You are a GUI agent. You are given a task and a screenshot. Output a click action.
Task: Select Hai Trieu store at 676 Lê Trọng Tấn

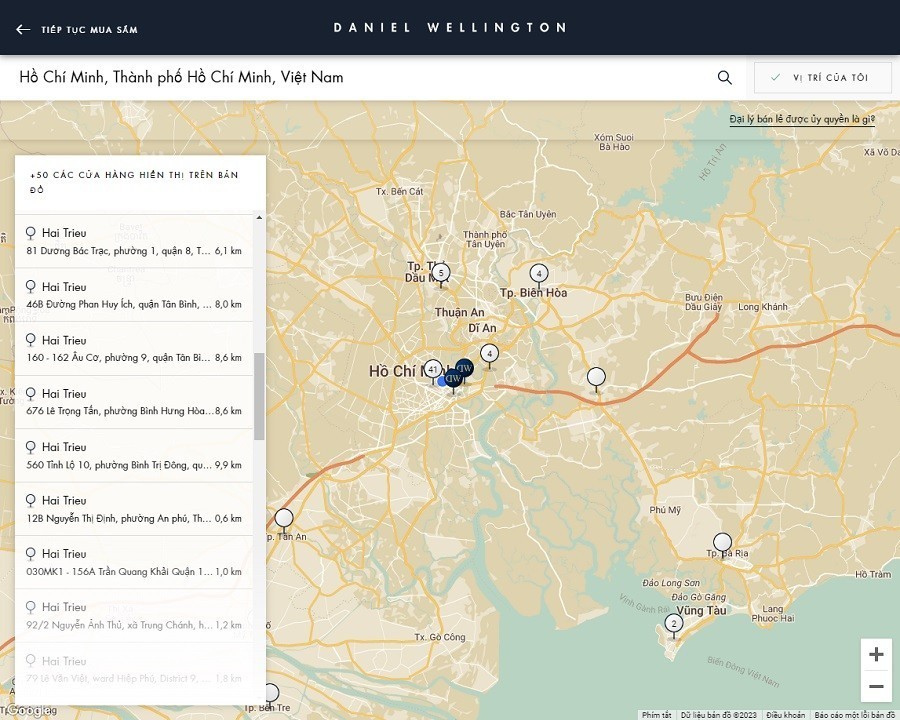pos(134,402)
